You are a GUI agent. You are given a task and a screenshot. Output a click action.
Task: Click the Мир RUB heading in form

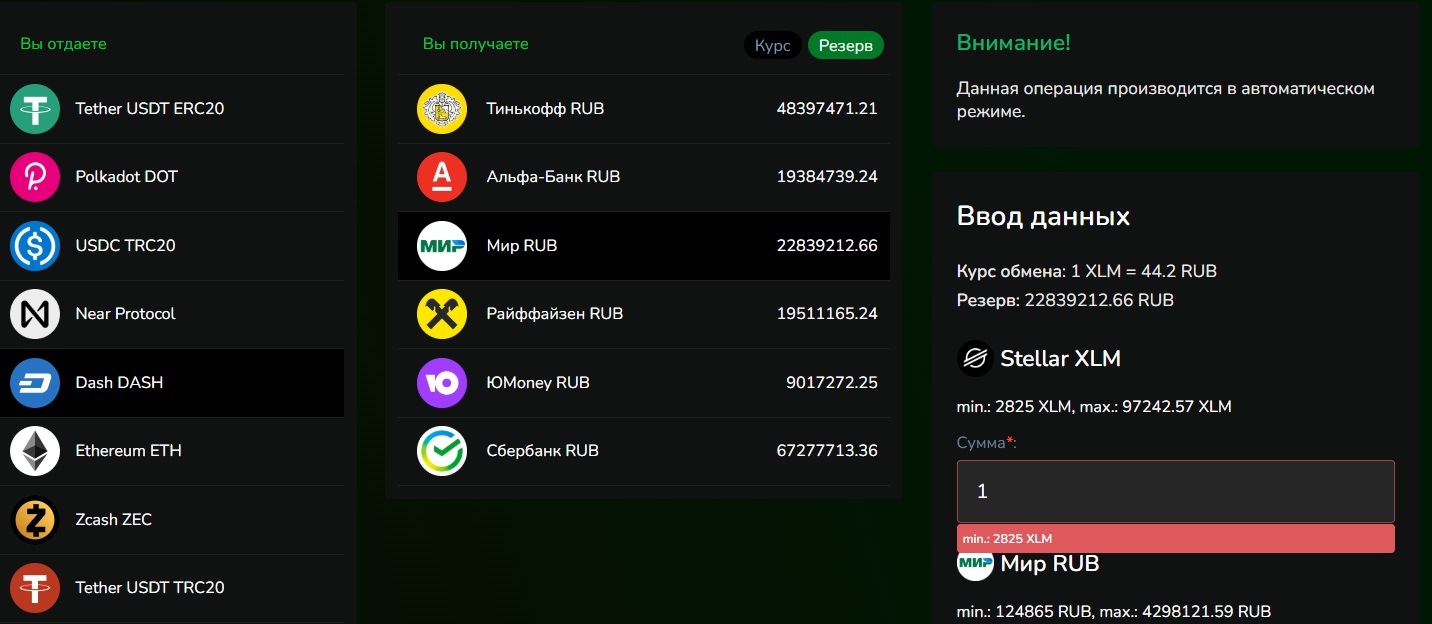click(1050, 564)
